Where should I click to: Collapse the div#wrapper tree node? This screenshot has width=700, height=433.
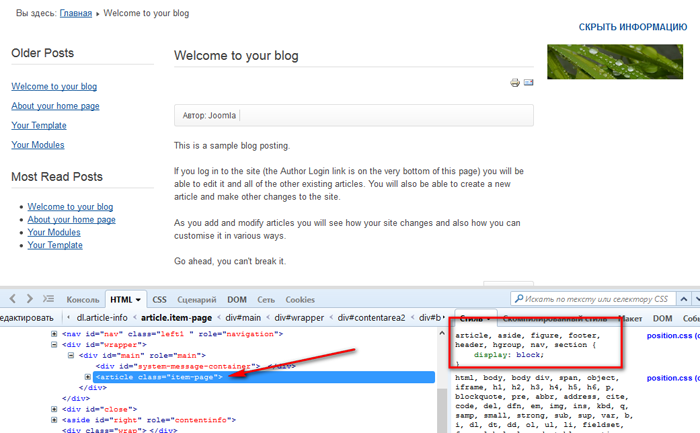(55, 344)
